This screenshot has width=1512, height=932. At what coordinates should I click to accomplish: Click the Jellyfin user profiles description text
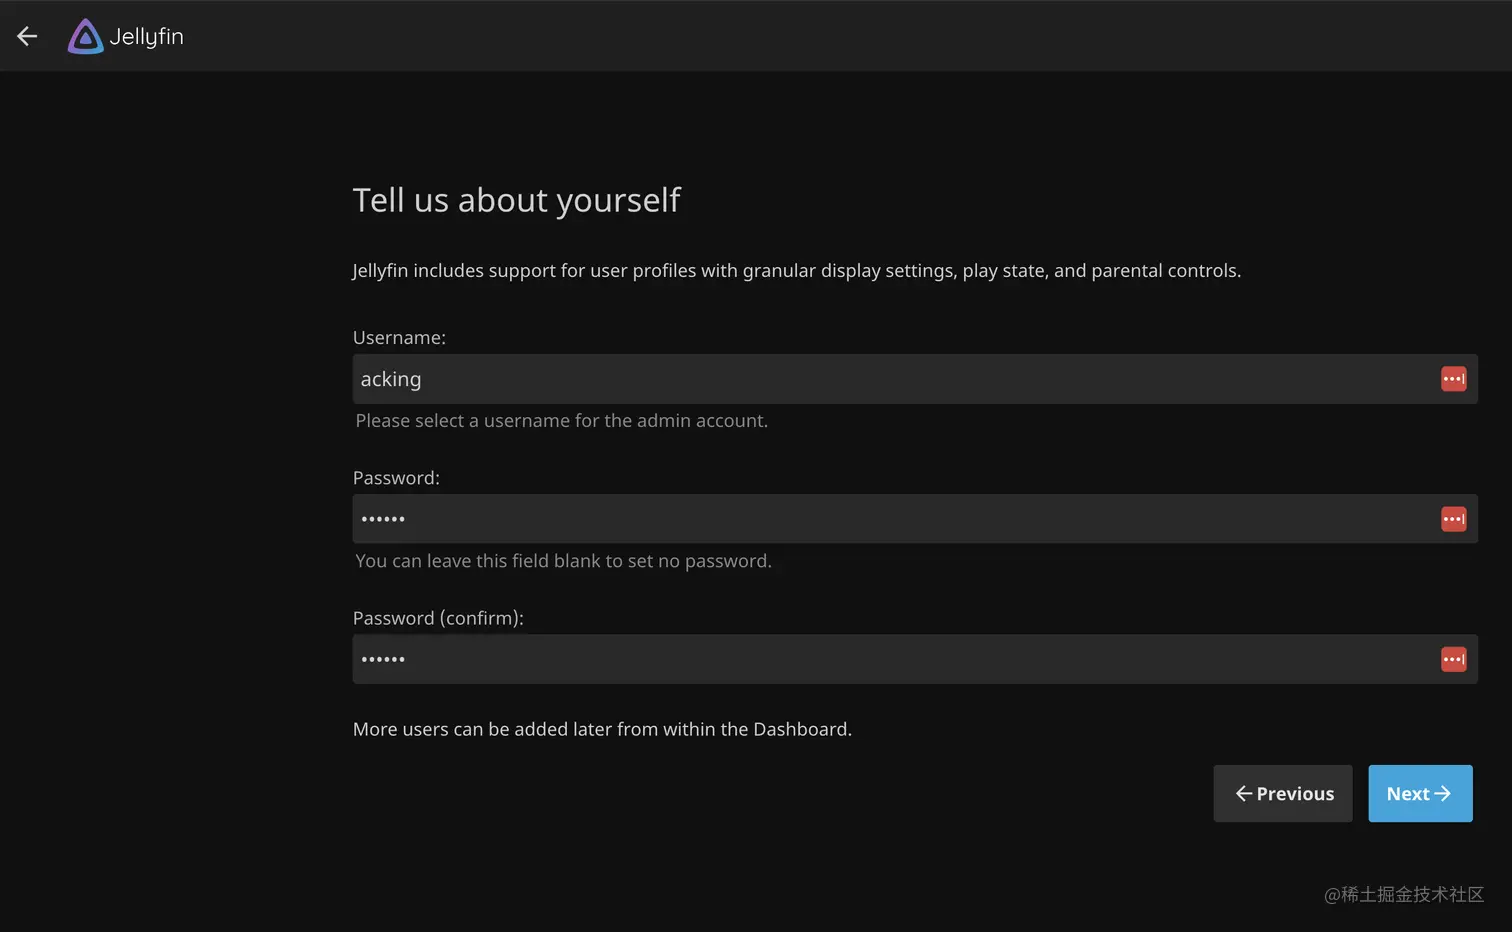(x=797, y=271)
